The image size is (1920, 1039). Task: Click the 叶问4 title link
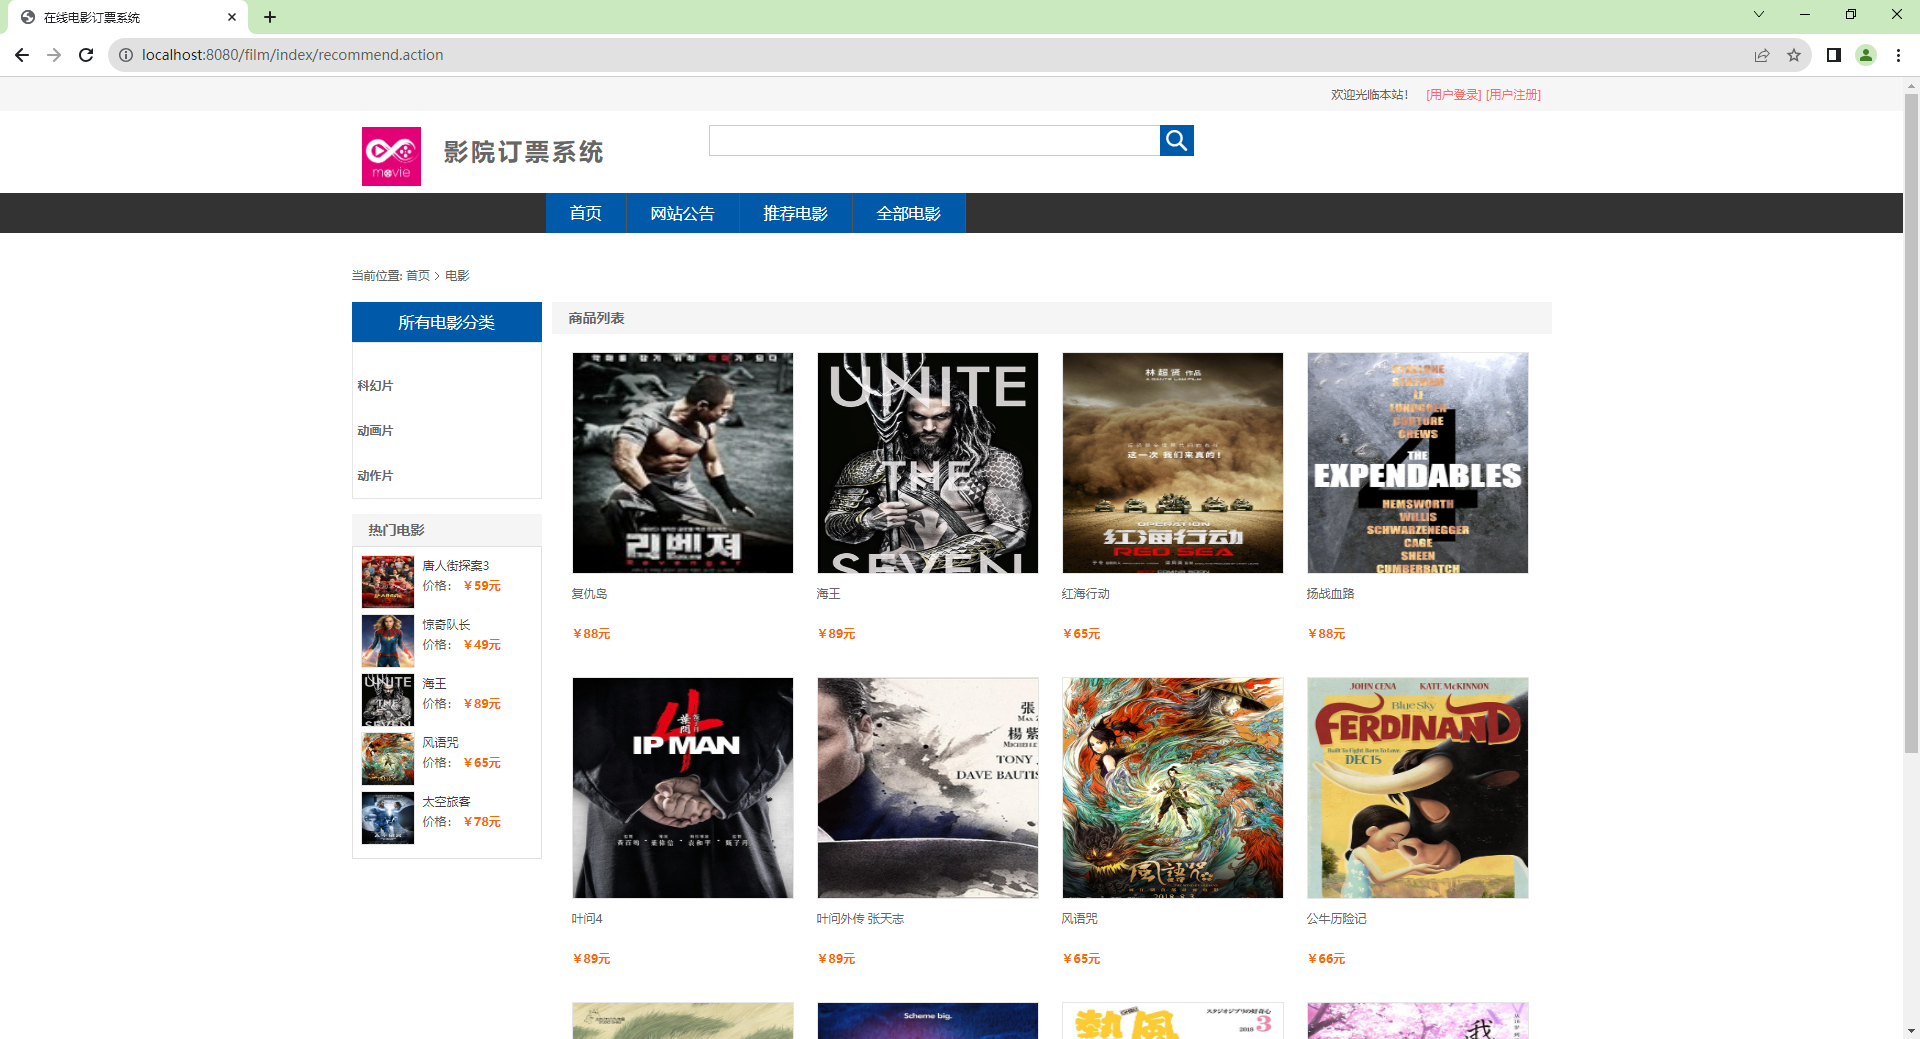click(587, 919)
